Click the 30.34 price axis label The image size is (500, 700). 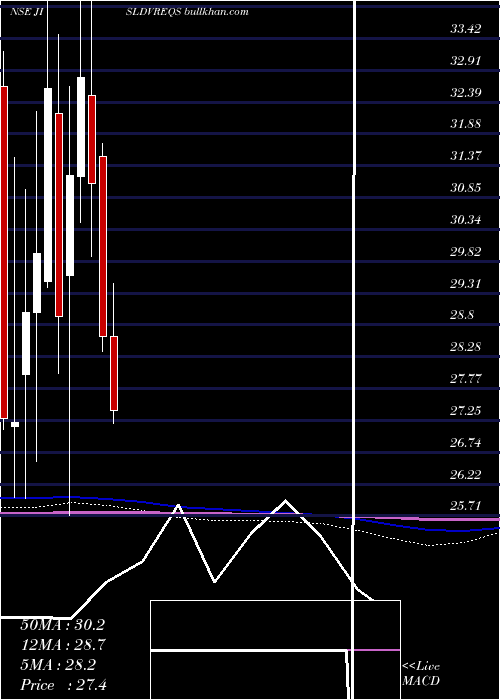(466, 220)
